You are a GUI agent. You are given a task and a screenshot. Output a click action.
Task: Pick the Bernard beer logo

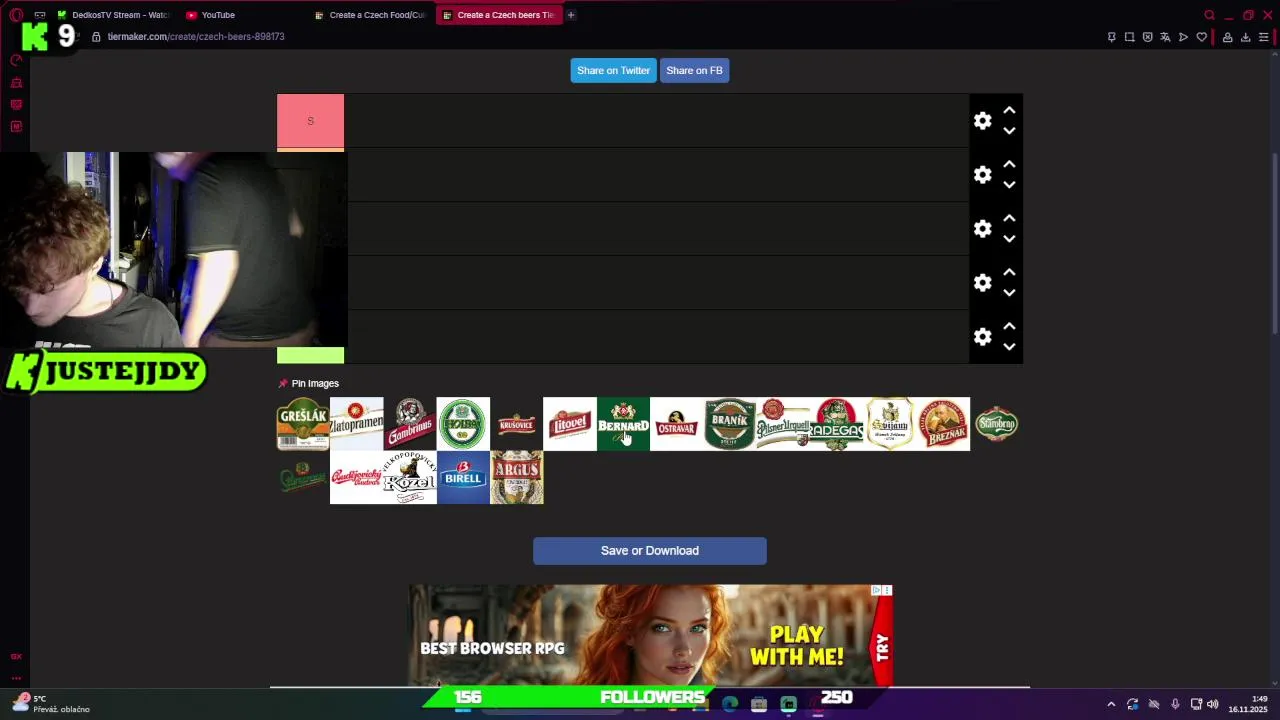pyautogui.click(x=623, y=424)
